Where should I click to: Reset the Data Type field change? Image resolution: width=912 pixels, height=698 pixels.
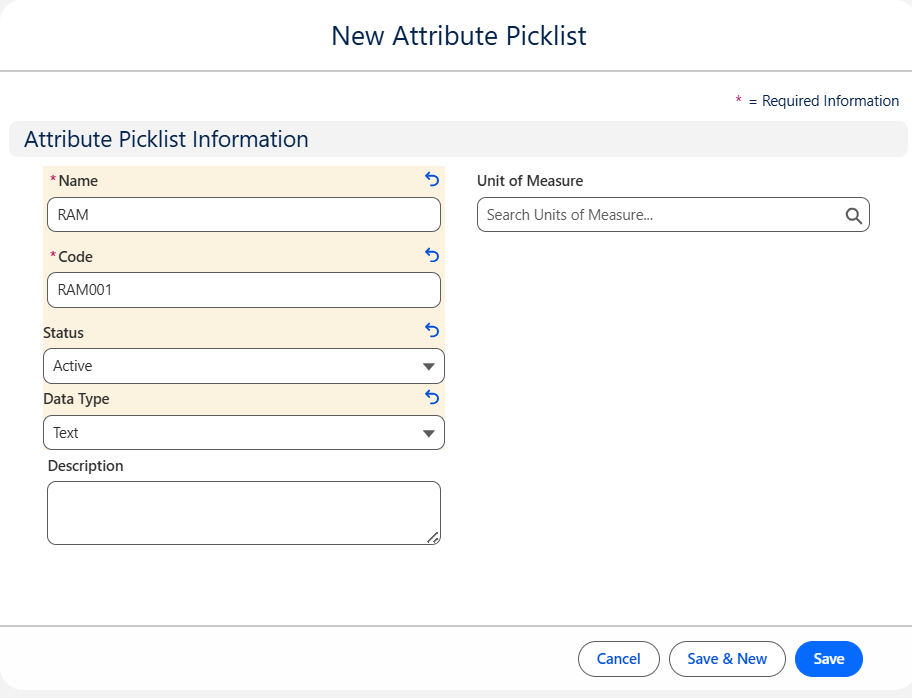click(x=432, y=397)
